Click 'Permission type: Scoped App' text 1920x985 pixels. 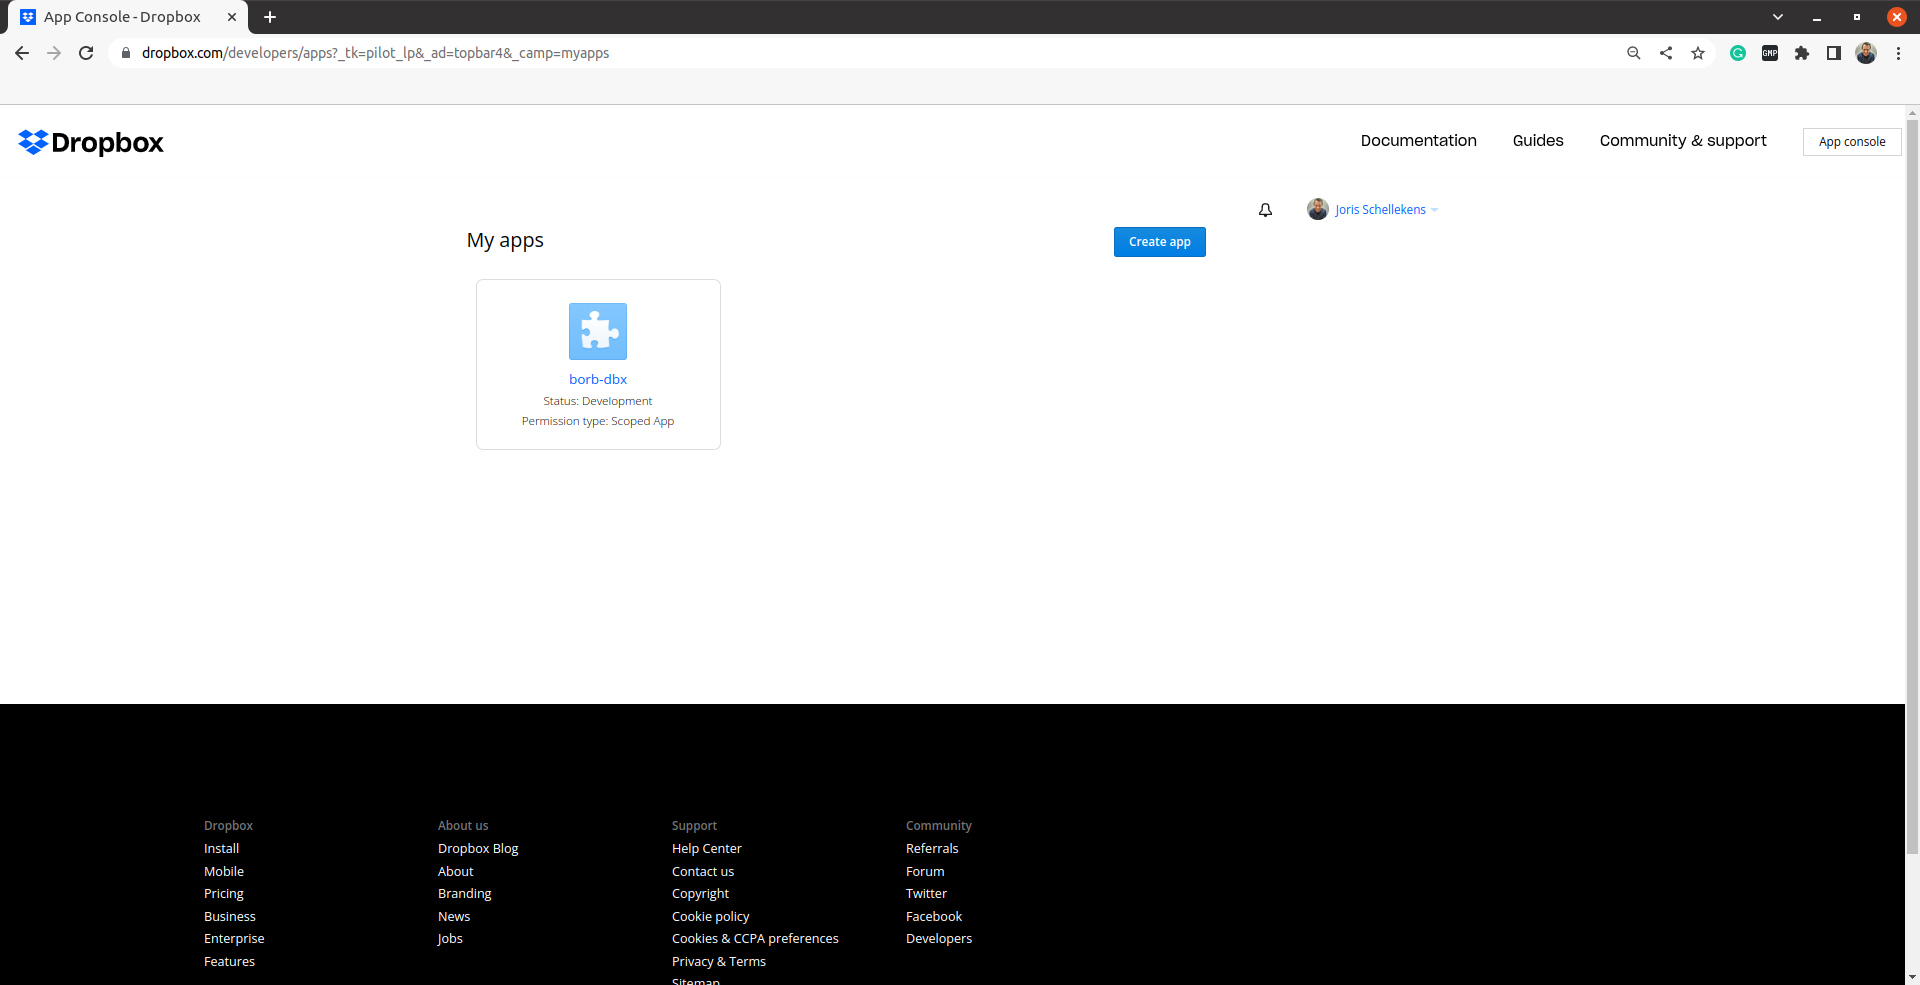click(x=598, y=421)
